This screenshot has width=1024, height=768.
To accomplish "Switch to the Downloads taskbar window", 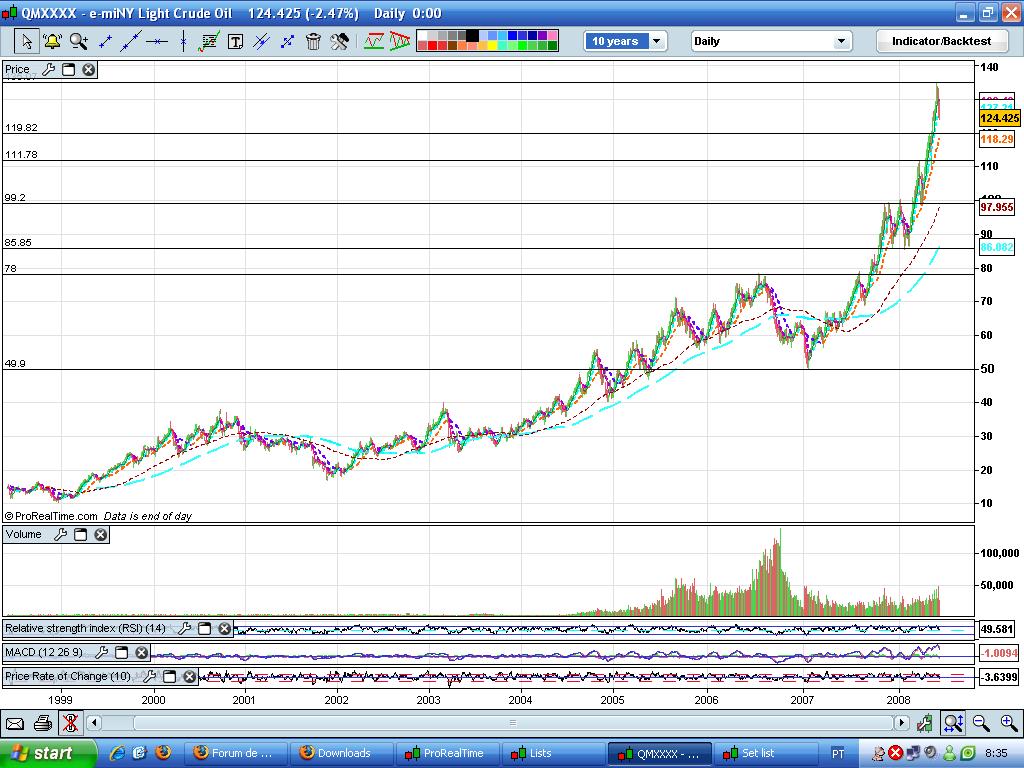I will [342, 754].
